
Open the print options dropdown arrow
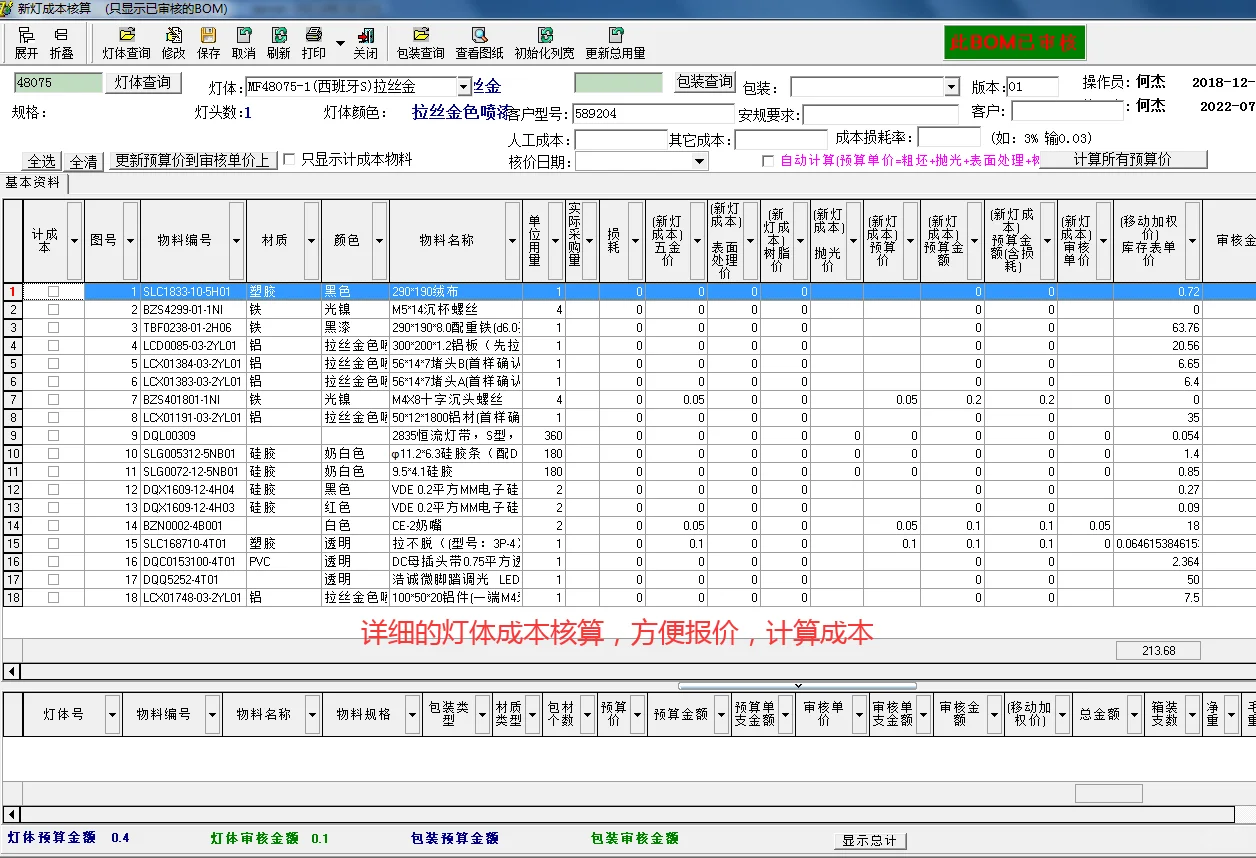[x=340, y=43]
